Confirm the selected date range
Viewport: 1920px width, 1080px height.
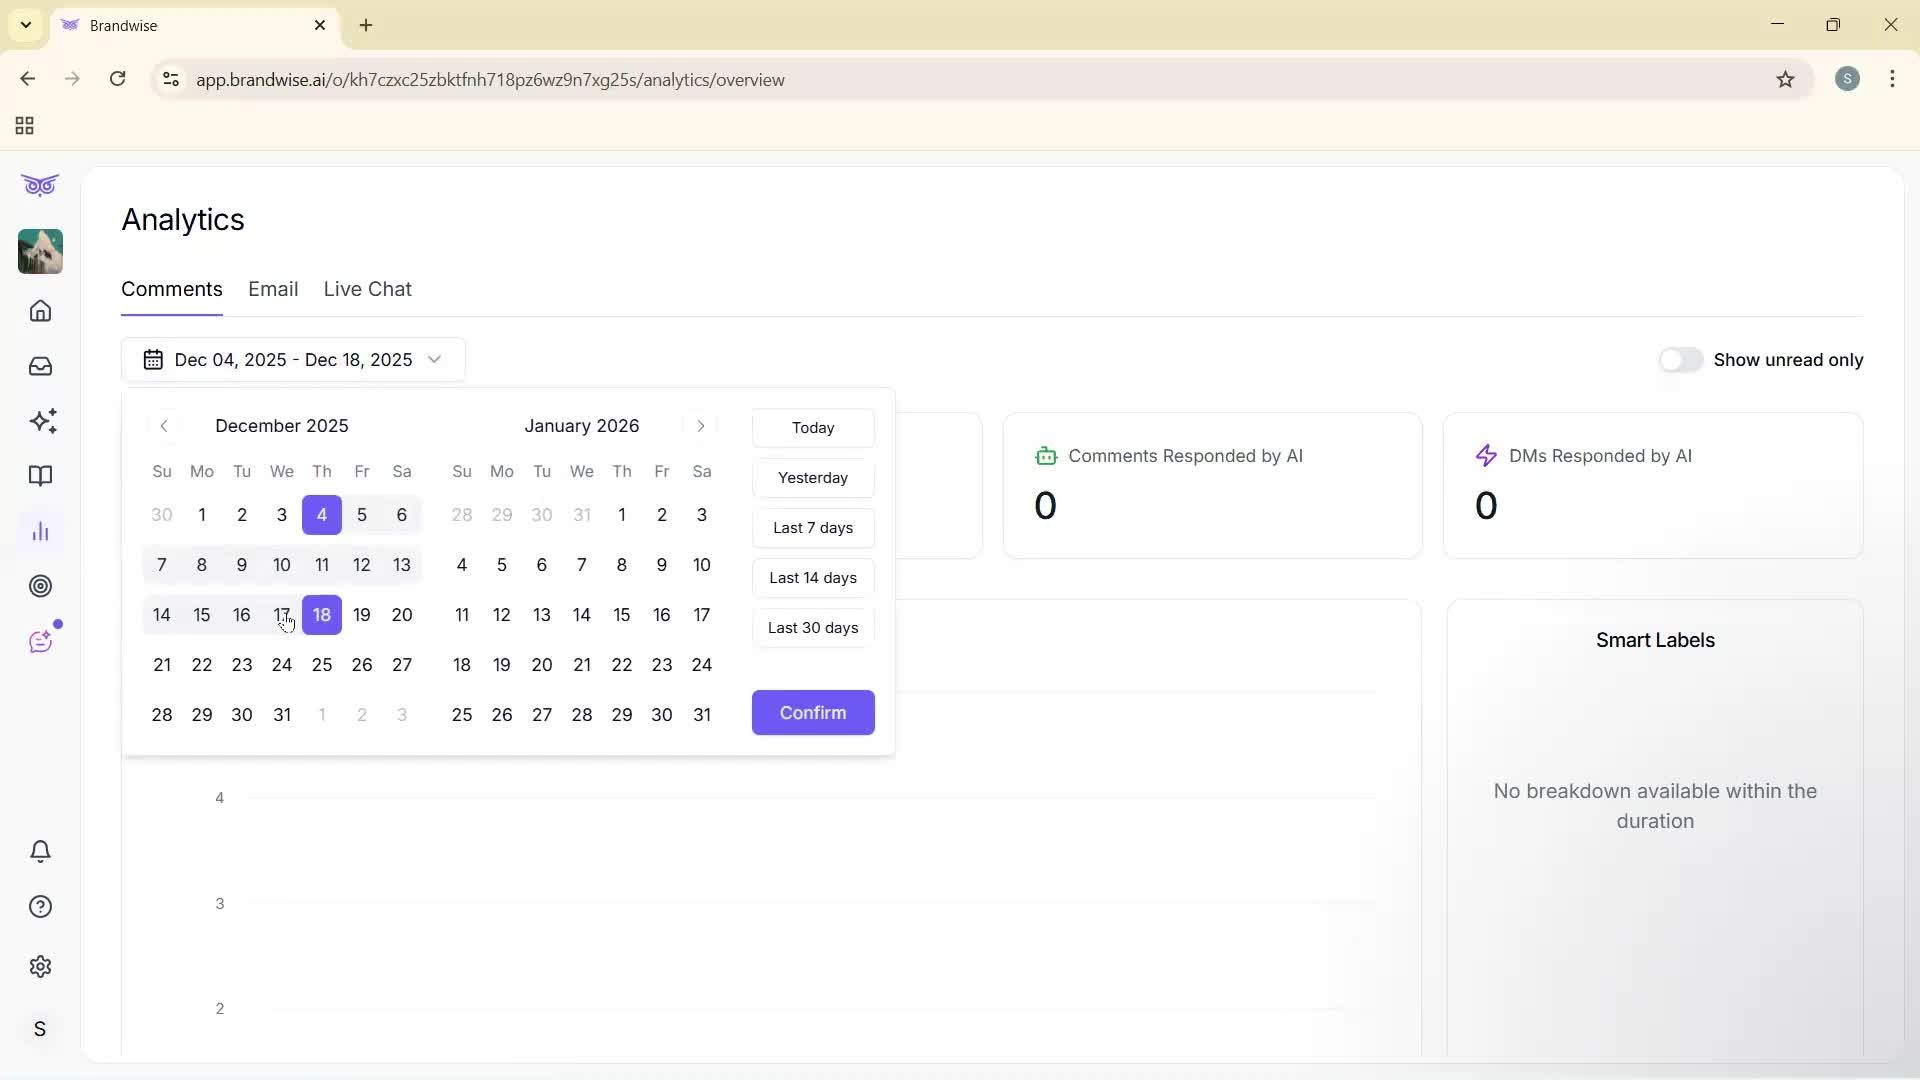click(812, 712)
